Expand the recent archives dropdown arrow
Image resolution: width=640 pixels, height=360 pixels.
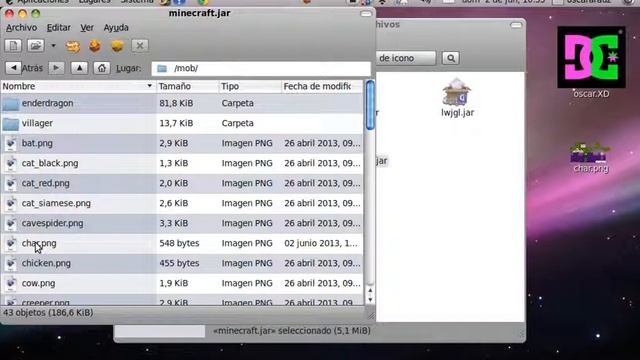(x=53, y=46)
